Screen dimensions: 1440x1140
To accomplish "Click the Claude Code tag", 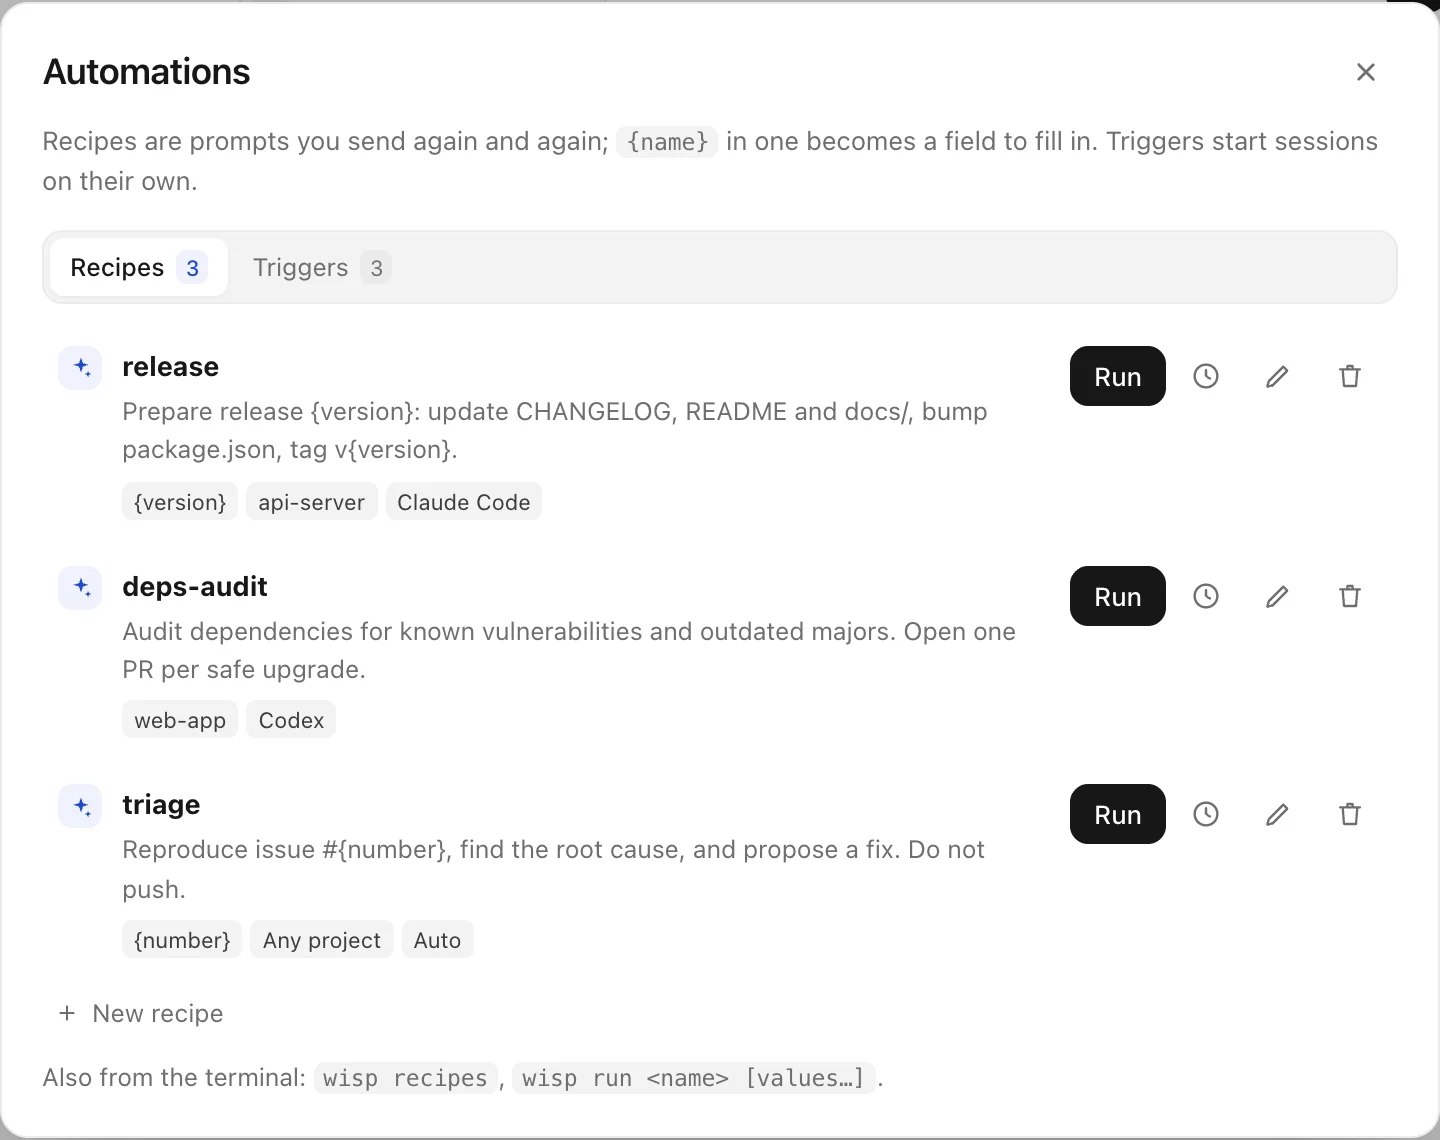I will [x=464, y=502].
